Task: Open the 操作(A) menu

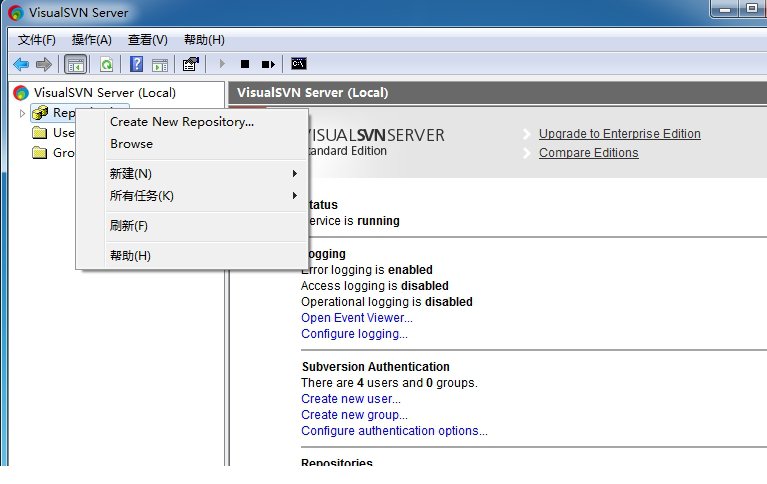Action: (x=91, y=40)
